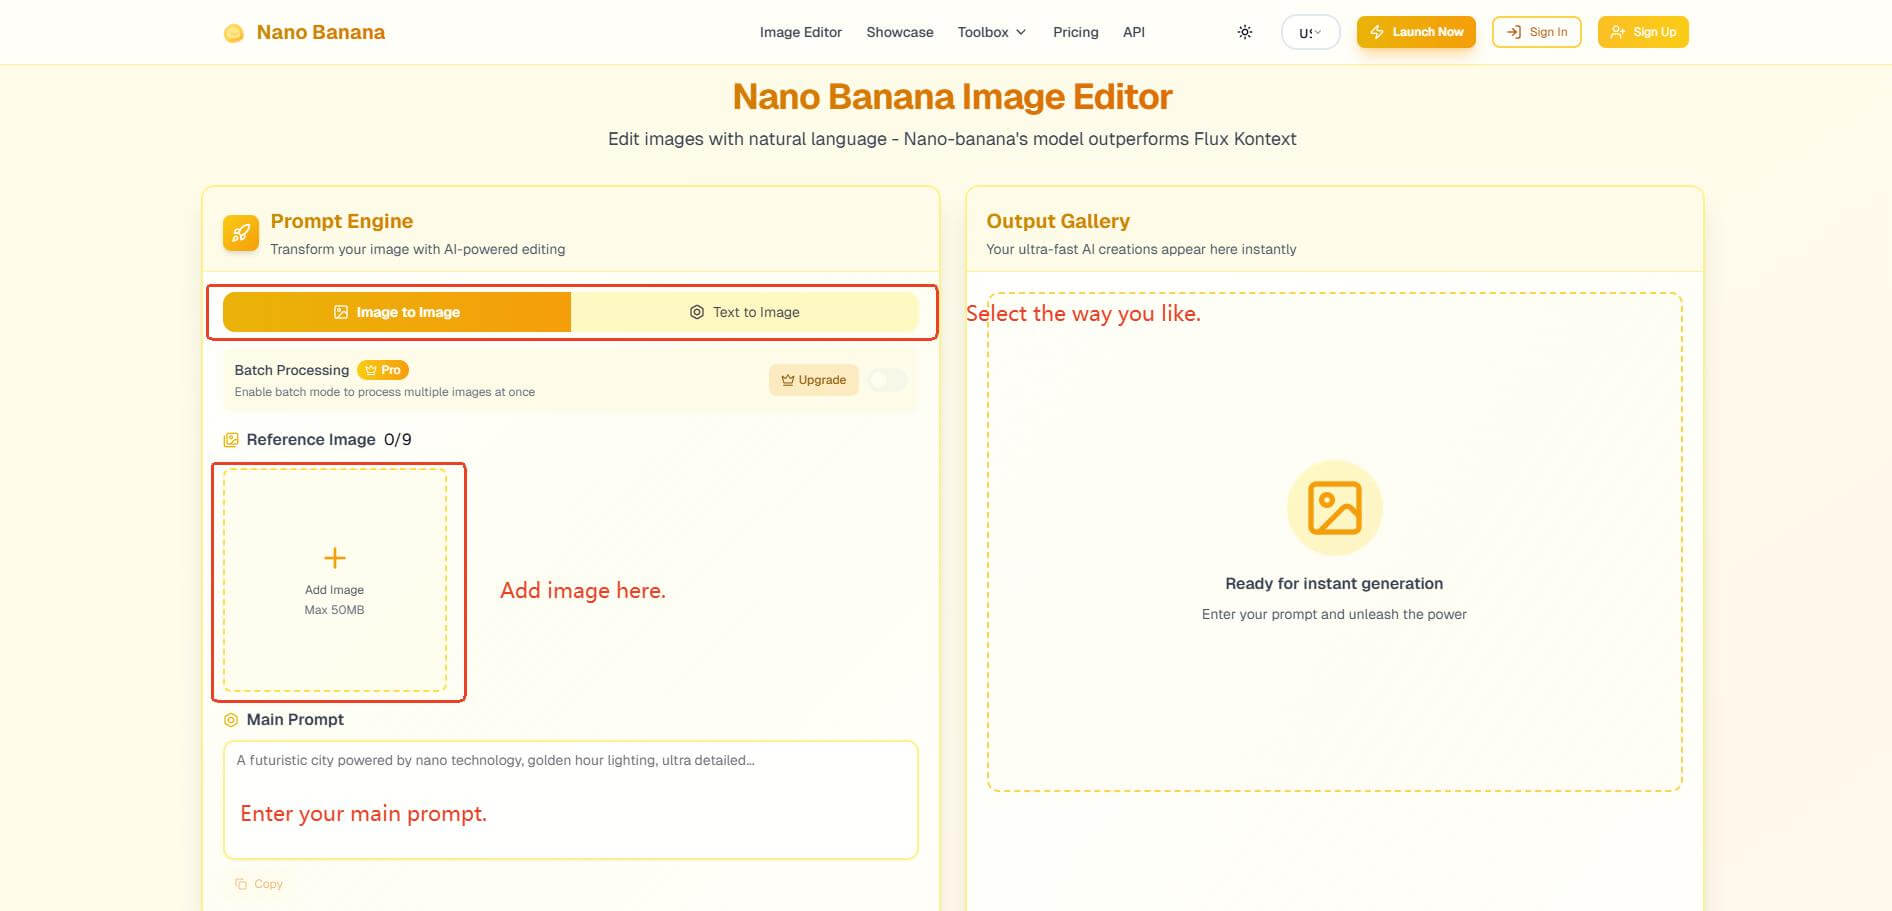This screenshot has width=1892, height=911.
Task: Click the crown icon on the Pro badge
Action: (370, 370)
